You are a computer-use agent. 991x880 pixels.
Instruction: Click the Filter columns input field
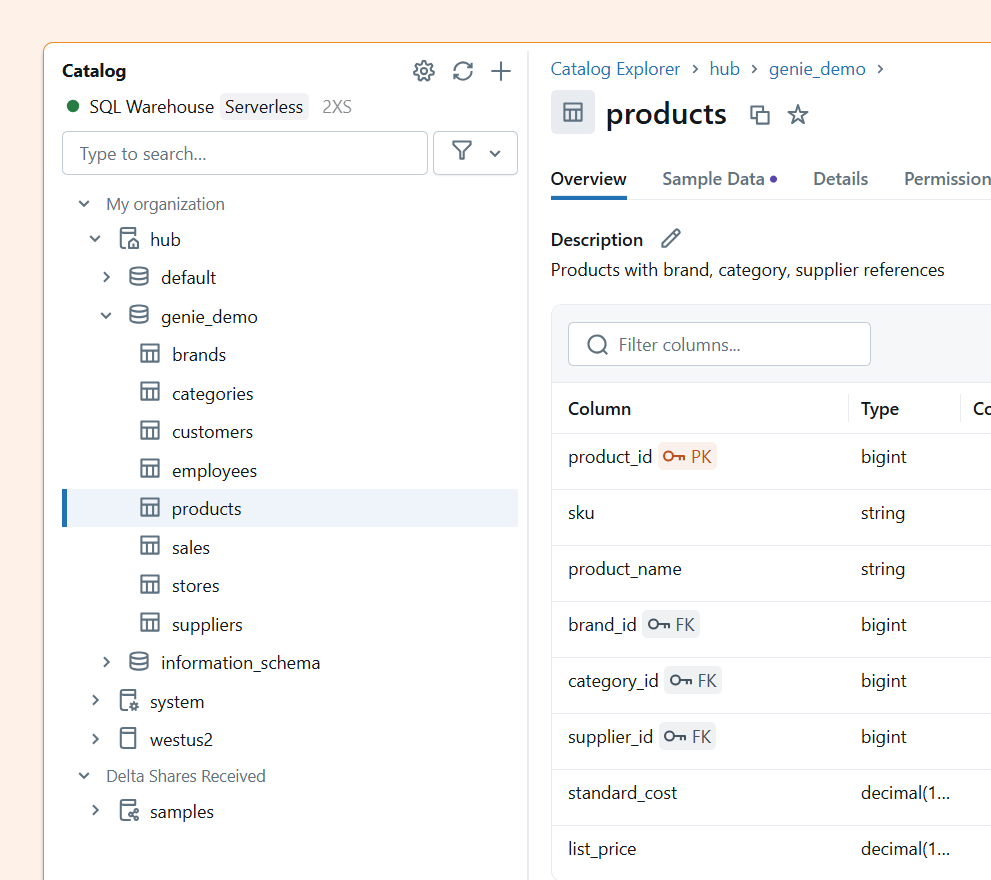[x=719, y=344]
